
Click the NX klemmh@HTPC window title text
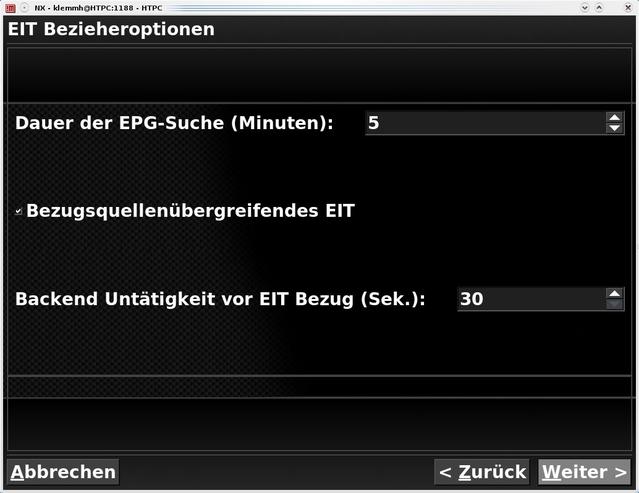(x=98, y=8)
